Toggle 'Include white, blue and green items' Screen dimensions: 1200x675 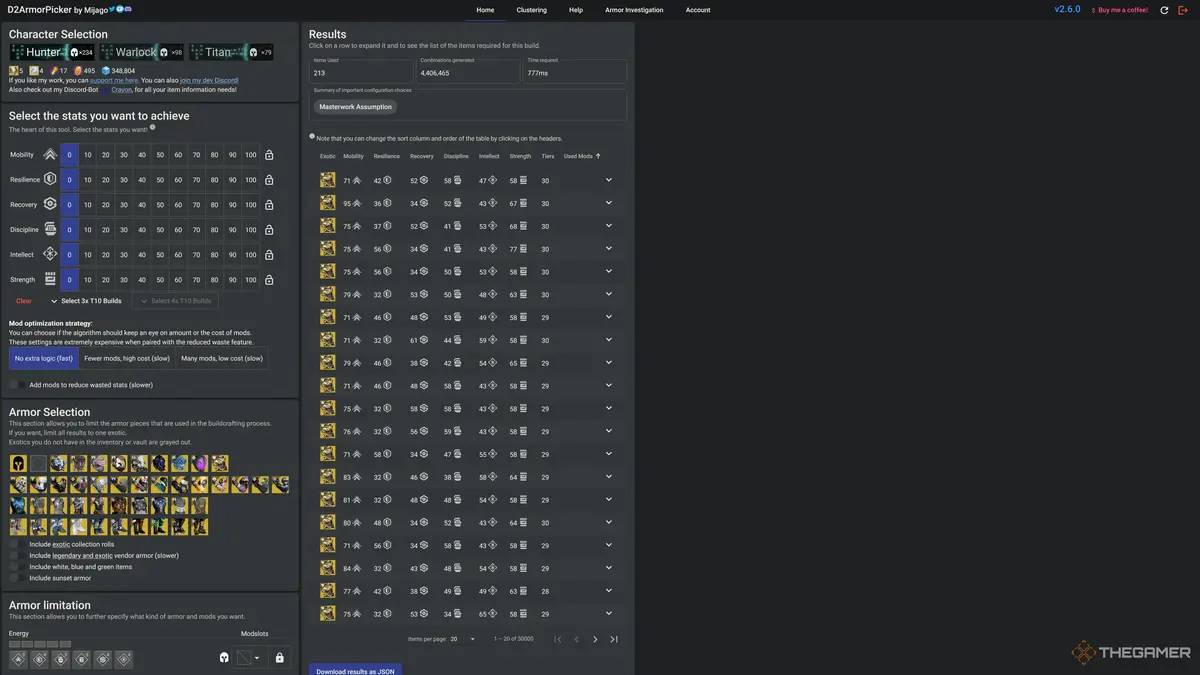click(18, 567)
